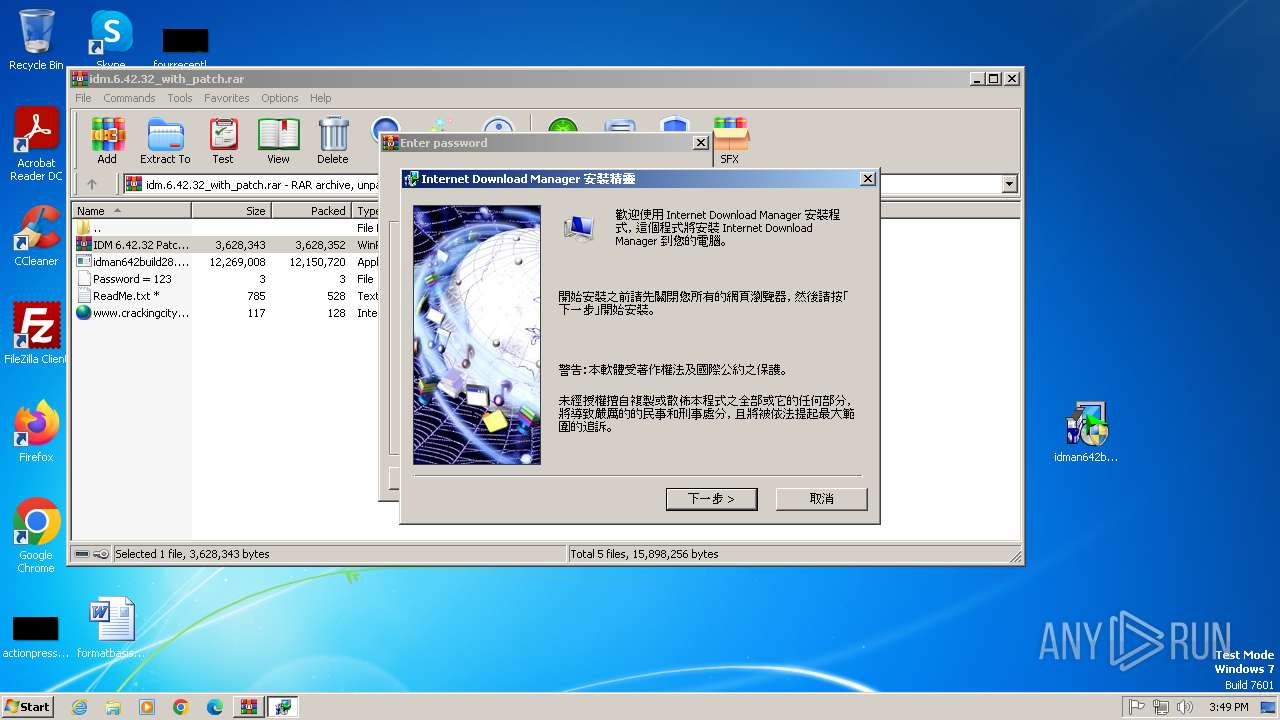Viewport: 1280px width, 720px height.
Task: Sort the list by the Name column header
Action: click(x=131, y=211)
